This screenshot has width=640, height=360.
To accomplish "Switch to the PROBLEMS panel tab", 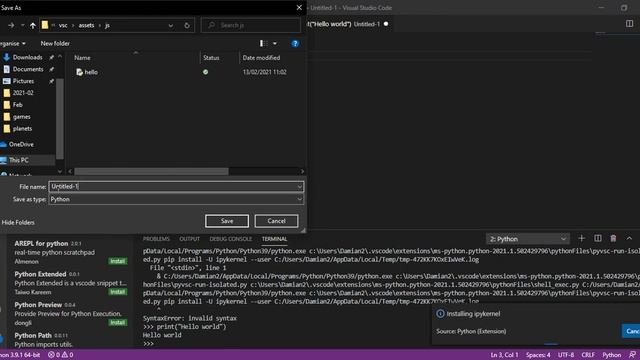I will [x=156, y=239].
